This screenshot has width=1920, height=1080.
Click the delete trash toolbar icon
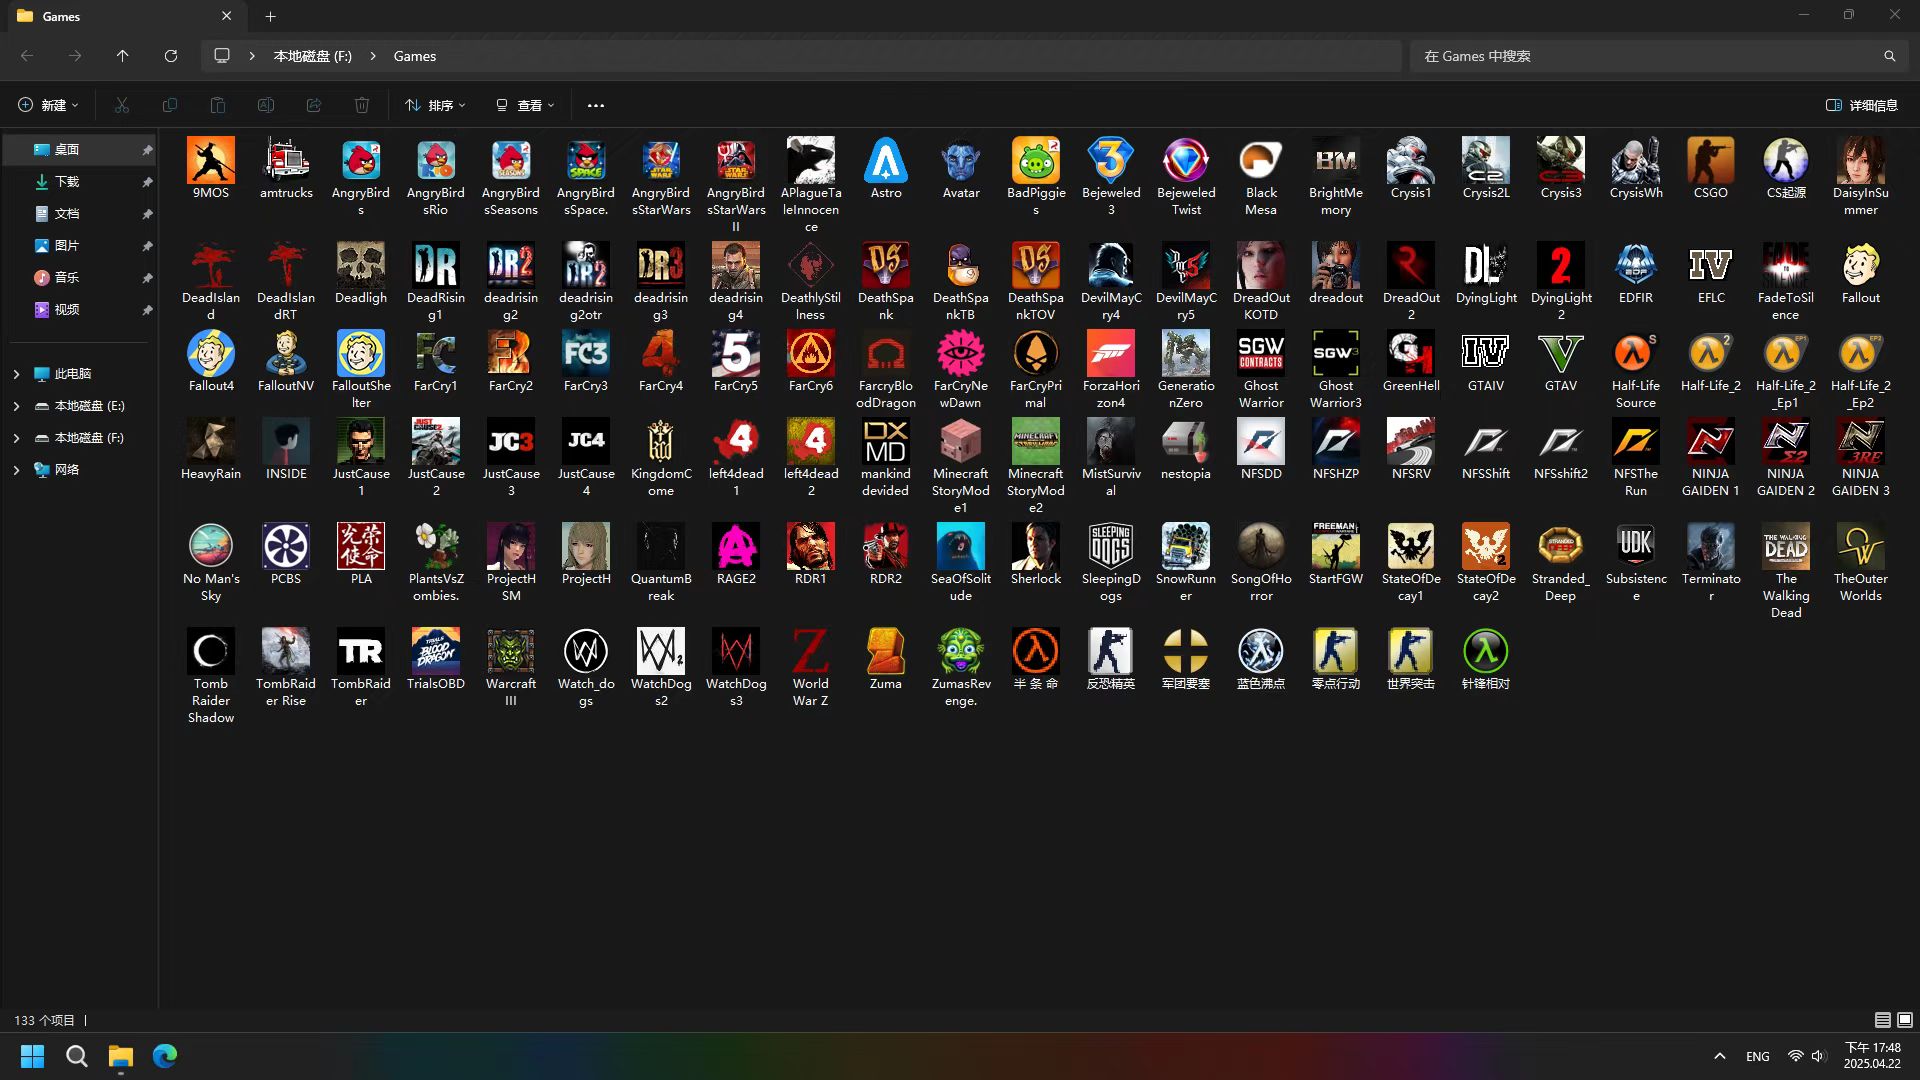pyautogui.click(x=362, y=105)
